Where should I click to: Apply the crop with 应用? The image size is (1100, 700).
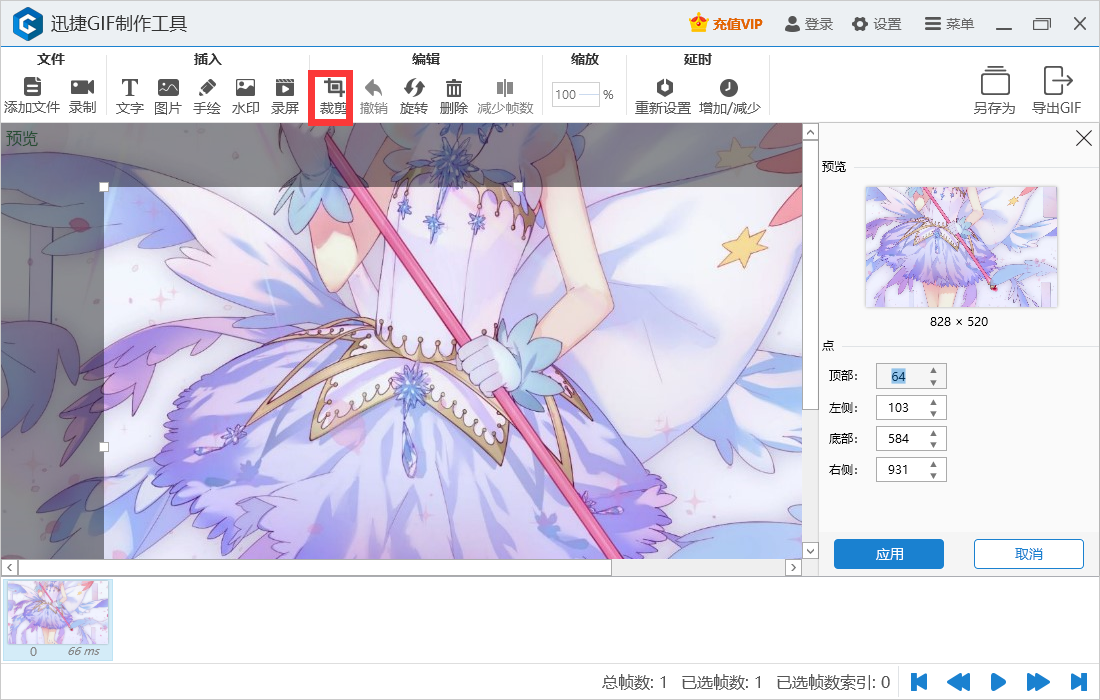pos(889,554)
